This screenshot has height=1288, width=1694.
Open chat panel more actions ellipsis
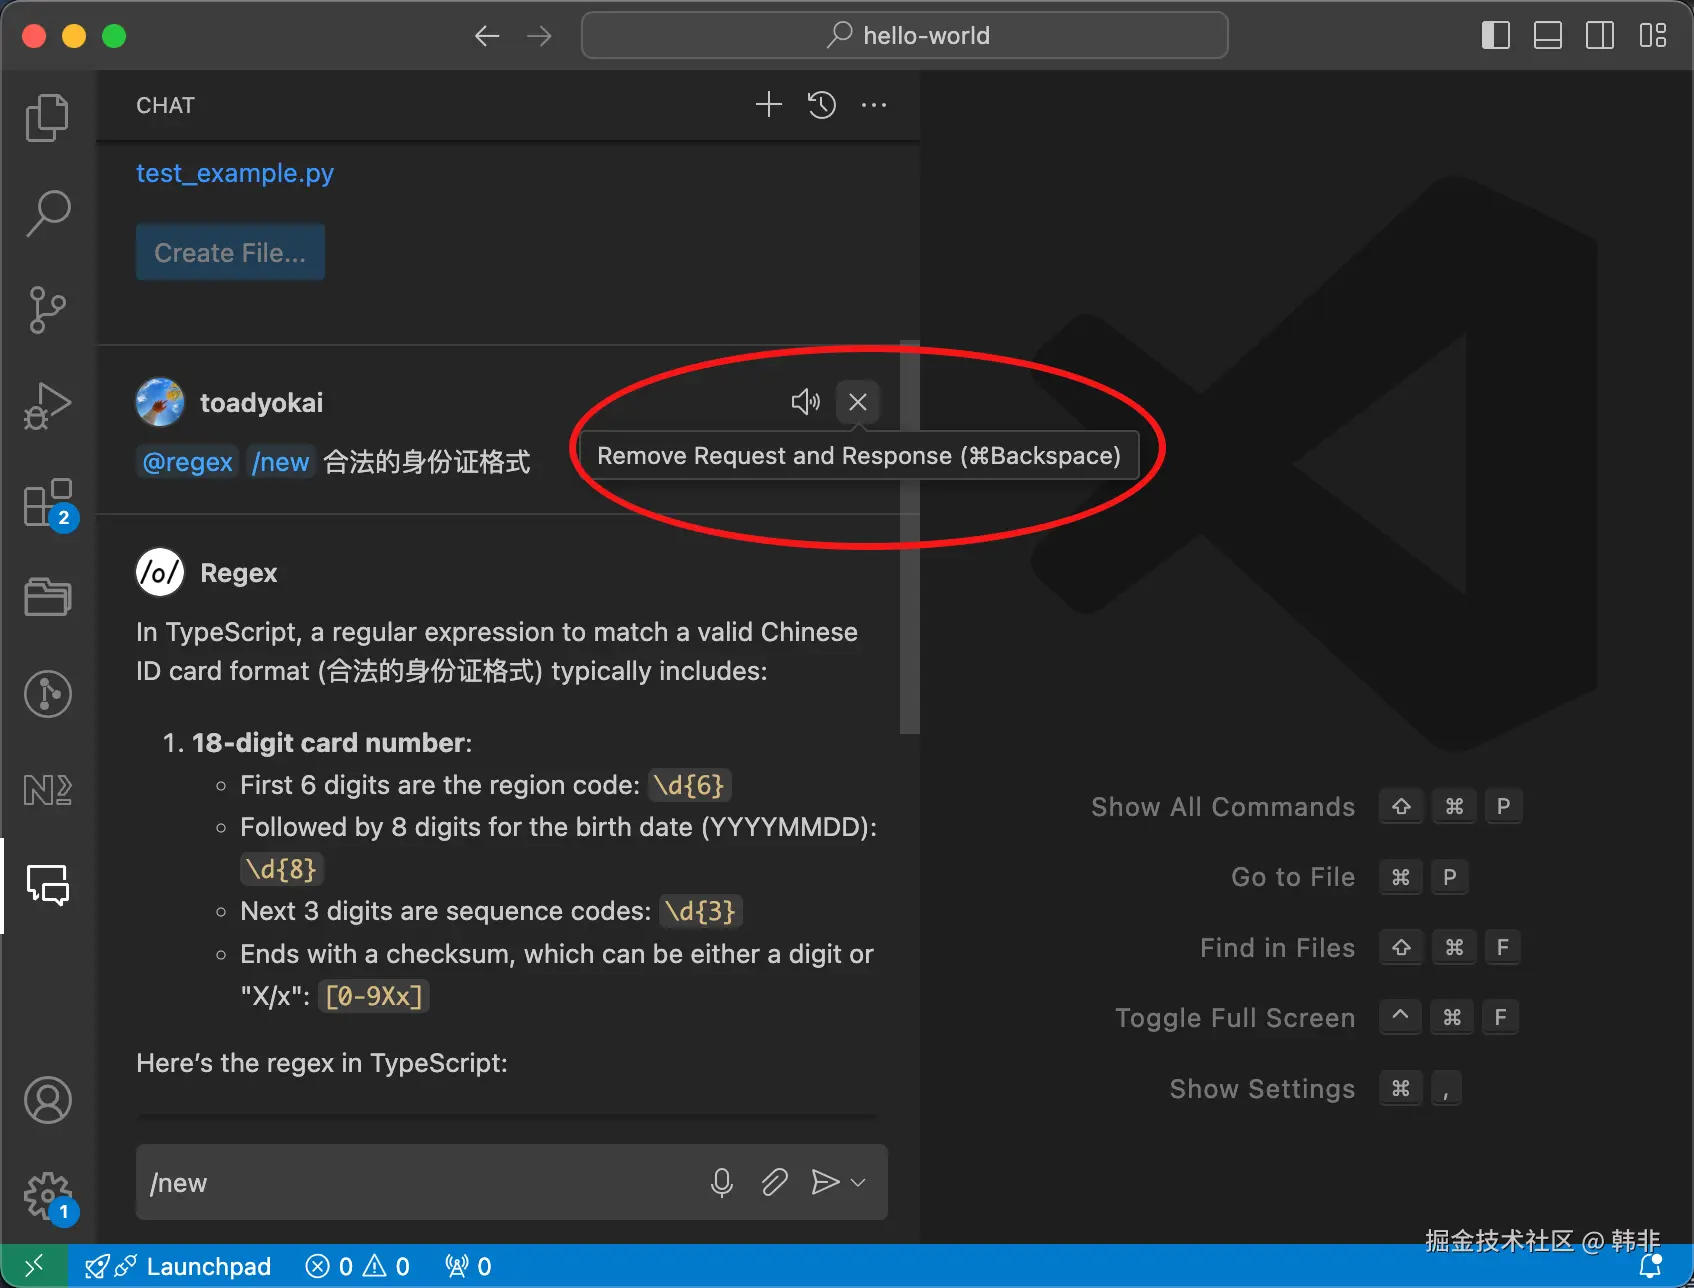[x=874, y=105]
